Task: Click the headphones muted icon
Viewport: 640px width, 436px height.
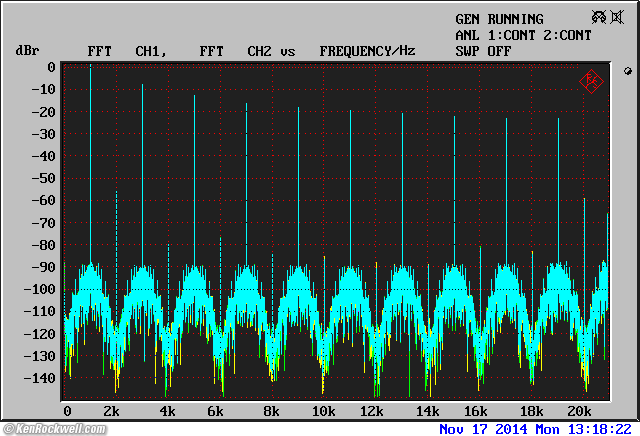Action: pos(599,18)
